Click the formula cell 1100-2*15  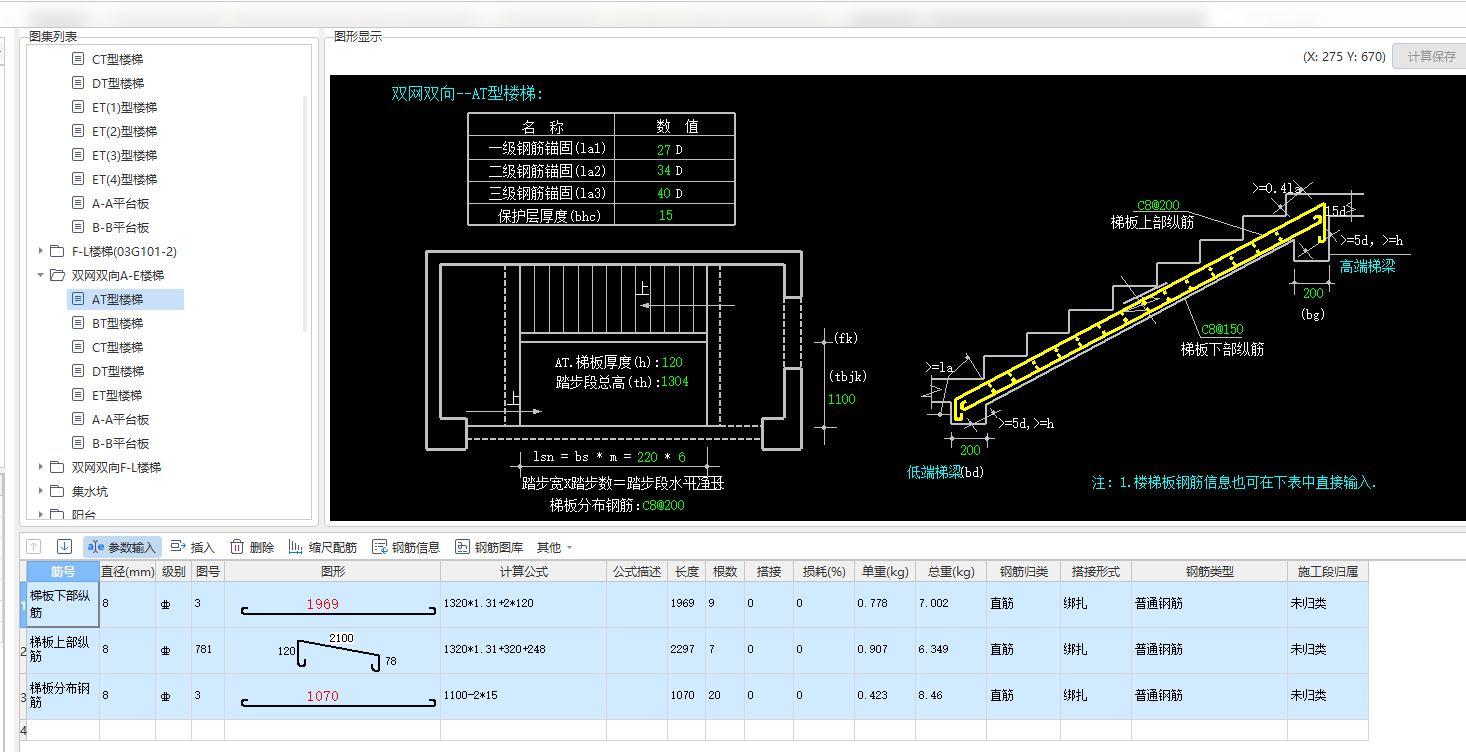[x=524, y=696]
